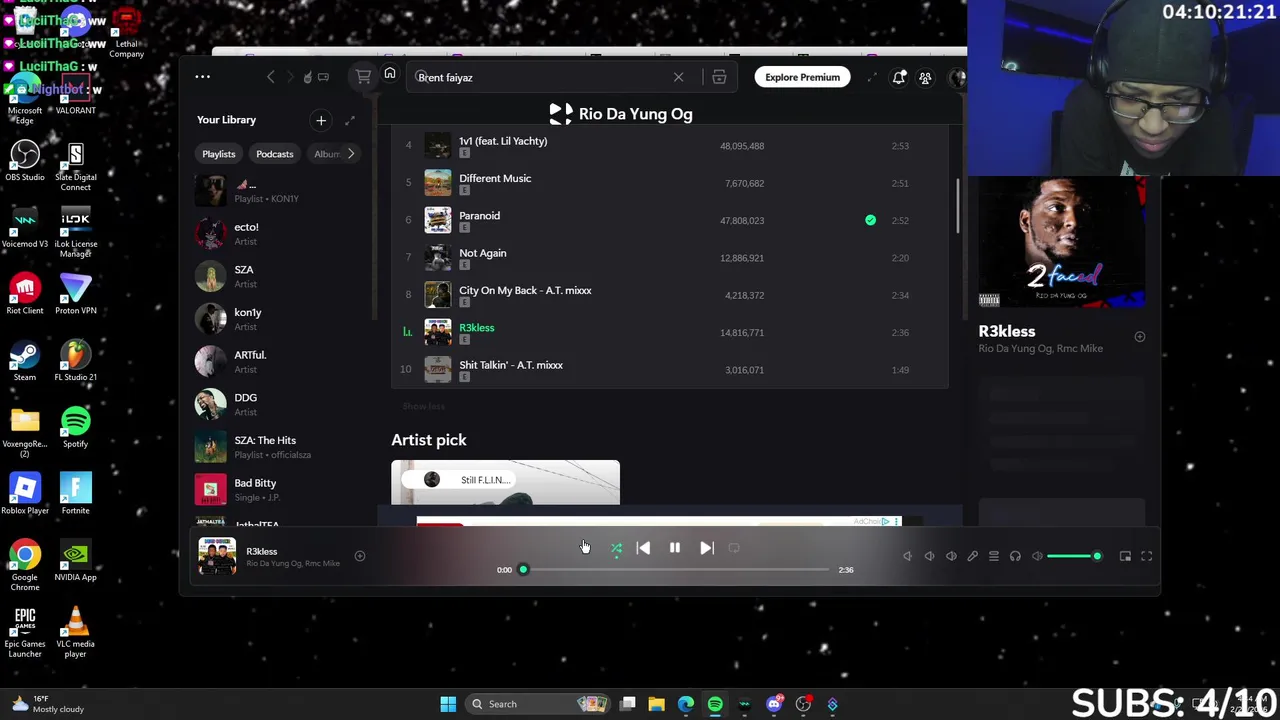Play the track Different Music
1280x720 pixels.
tap(670, 183)
